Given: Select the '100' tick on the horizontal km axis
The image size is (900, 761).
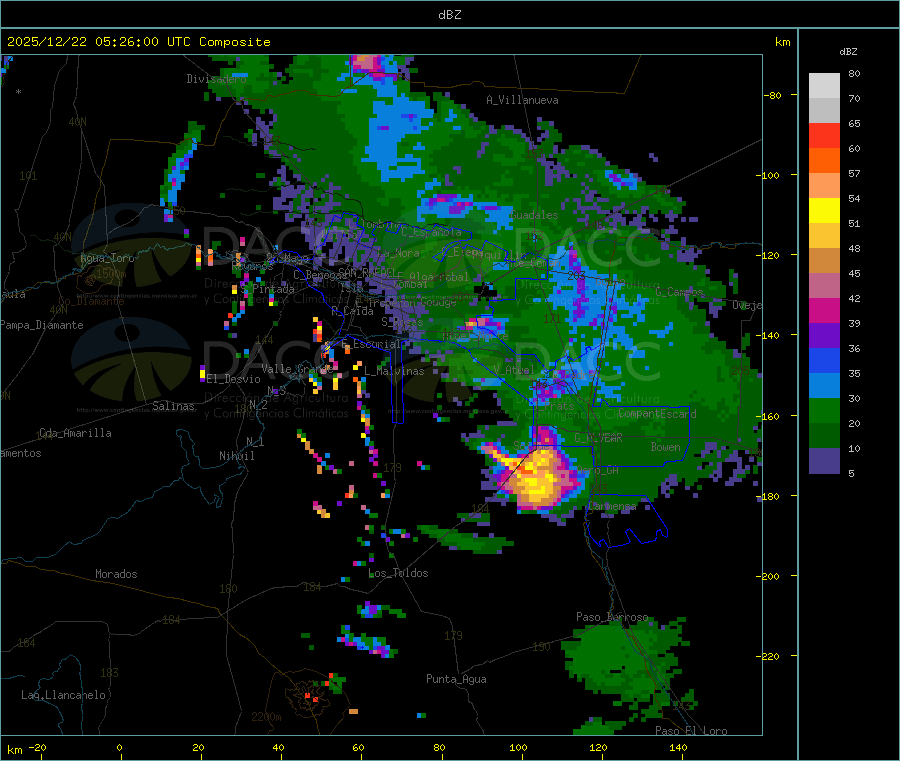Looking at the screenshot, I should (518, 747).
